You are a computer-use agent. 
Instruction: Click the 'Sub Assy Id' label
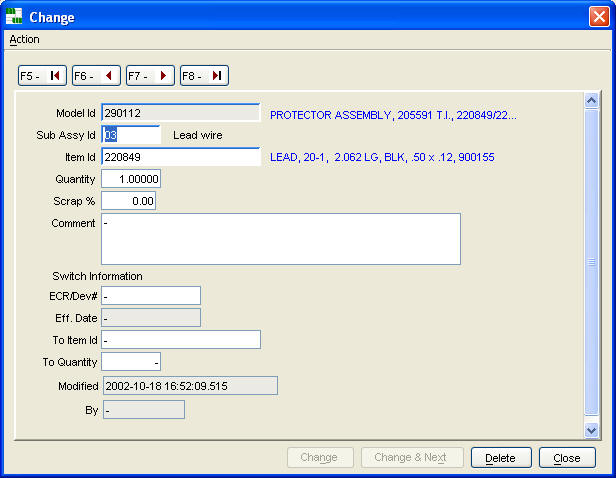(66, 135)
